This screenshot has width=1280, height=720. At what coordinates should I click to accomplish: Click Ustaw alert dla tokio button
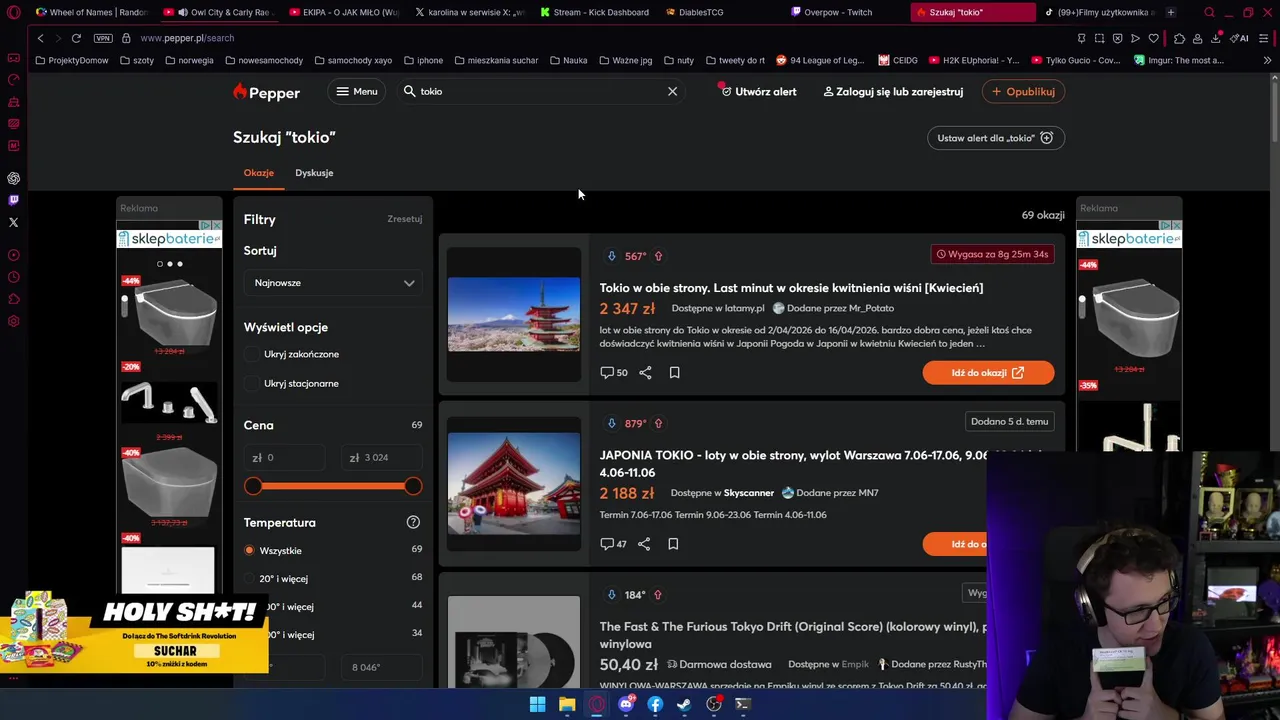996,138
